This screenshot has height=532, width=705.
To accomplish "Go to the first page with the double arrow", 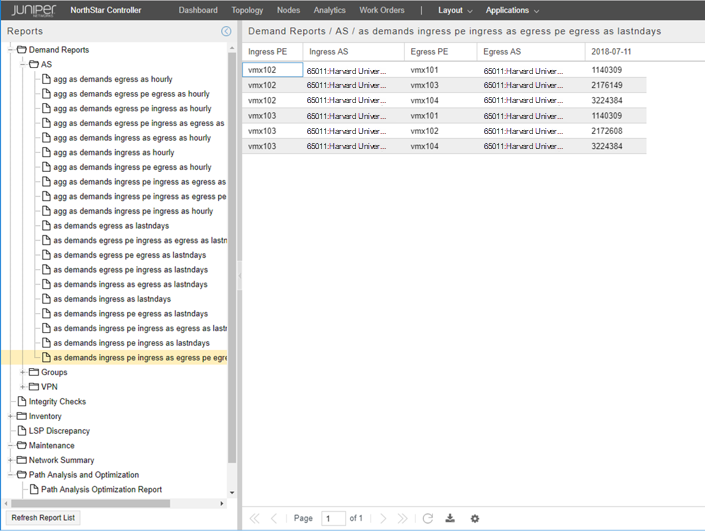I will tap(254, 518).
